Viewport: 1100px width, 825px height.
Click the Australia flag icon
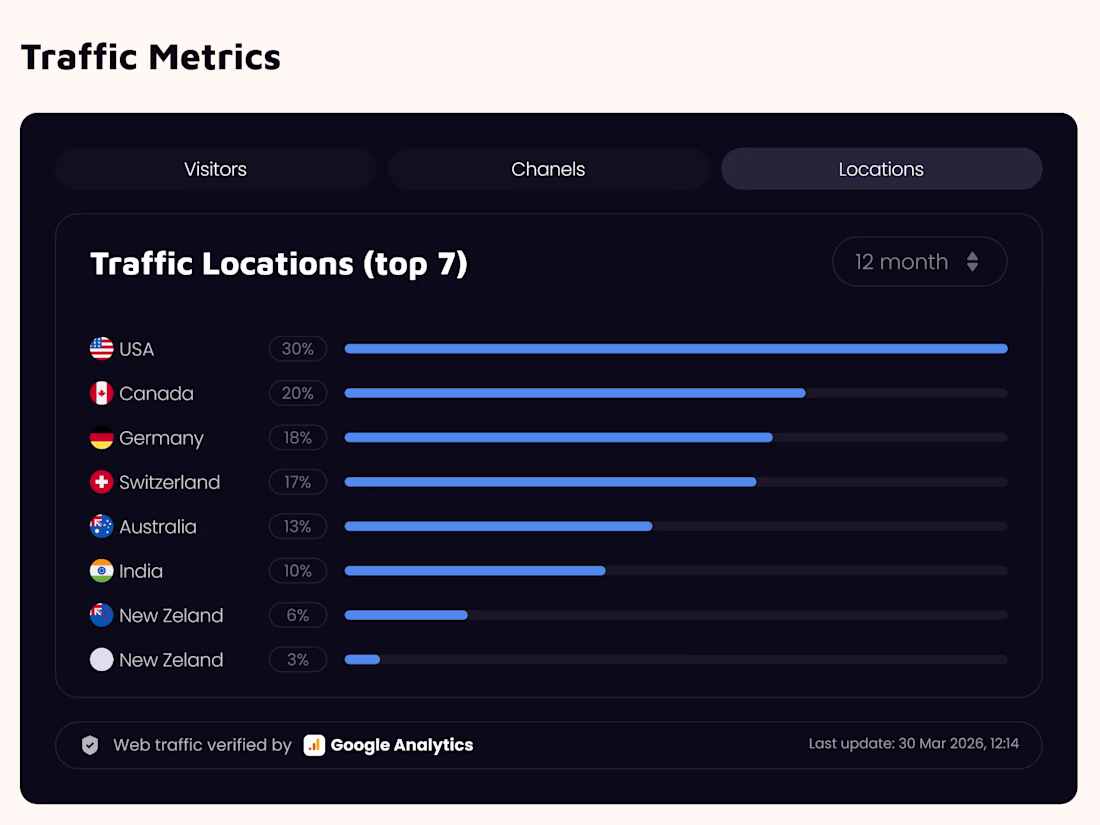click(102, 526)
